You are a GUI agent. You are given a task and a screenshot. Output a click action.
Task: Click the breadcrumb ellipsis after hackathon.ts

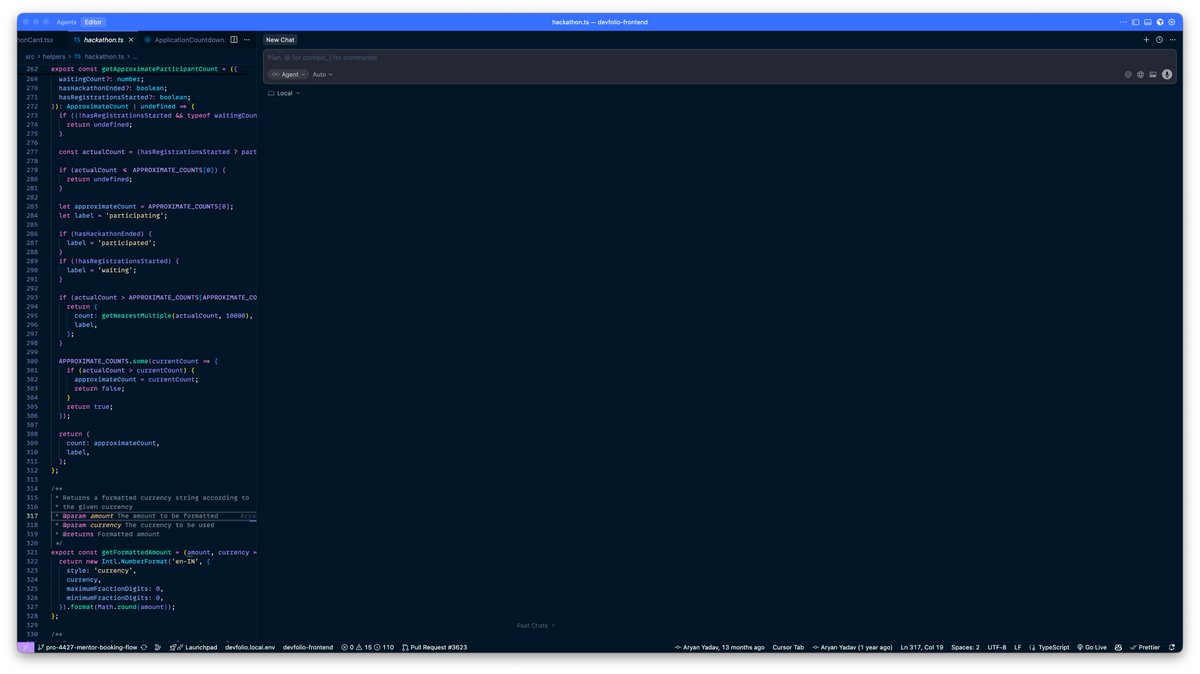pos(135,57)
